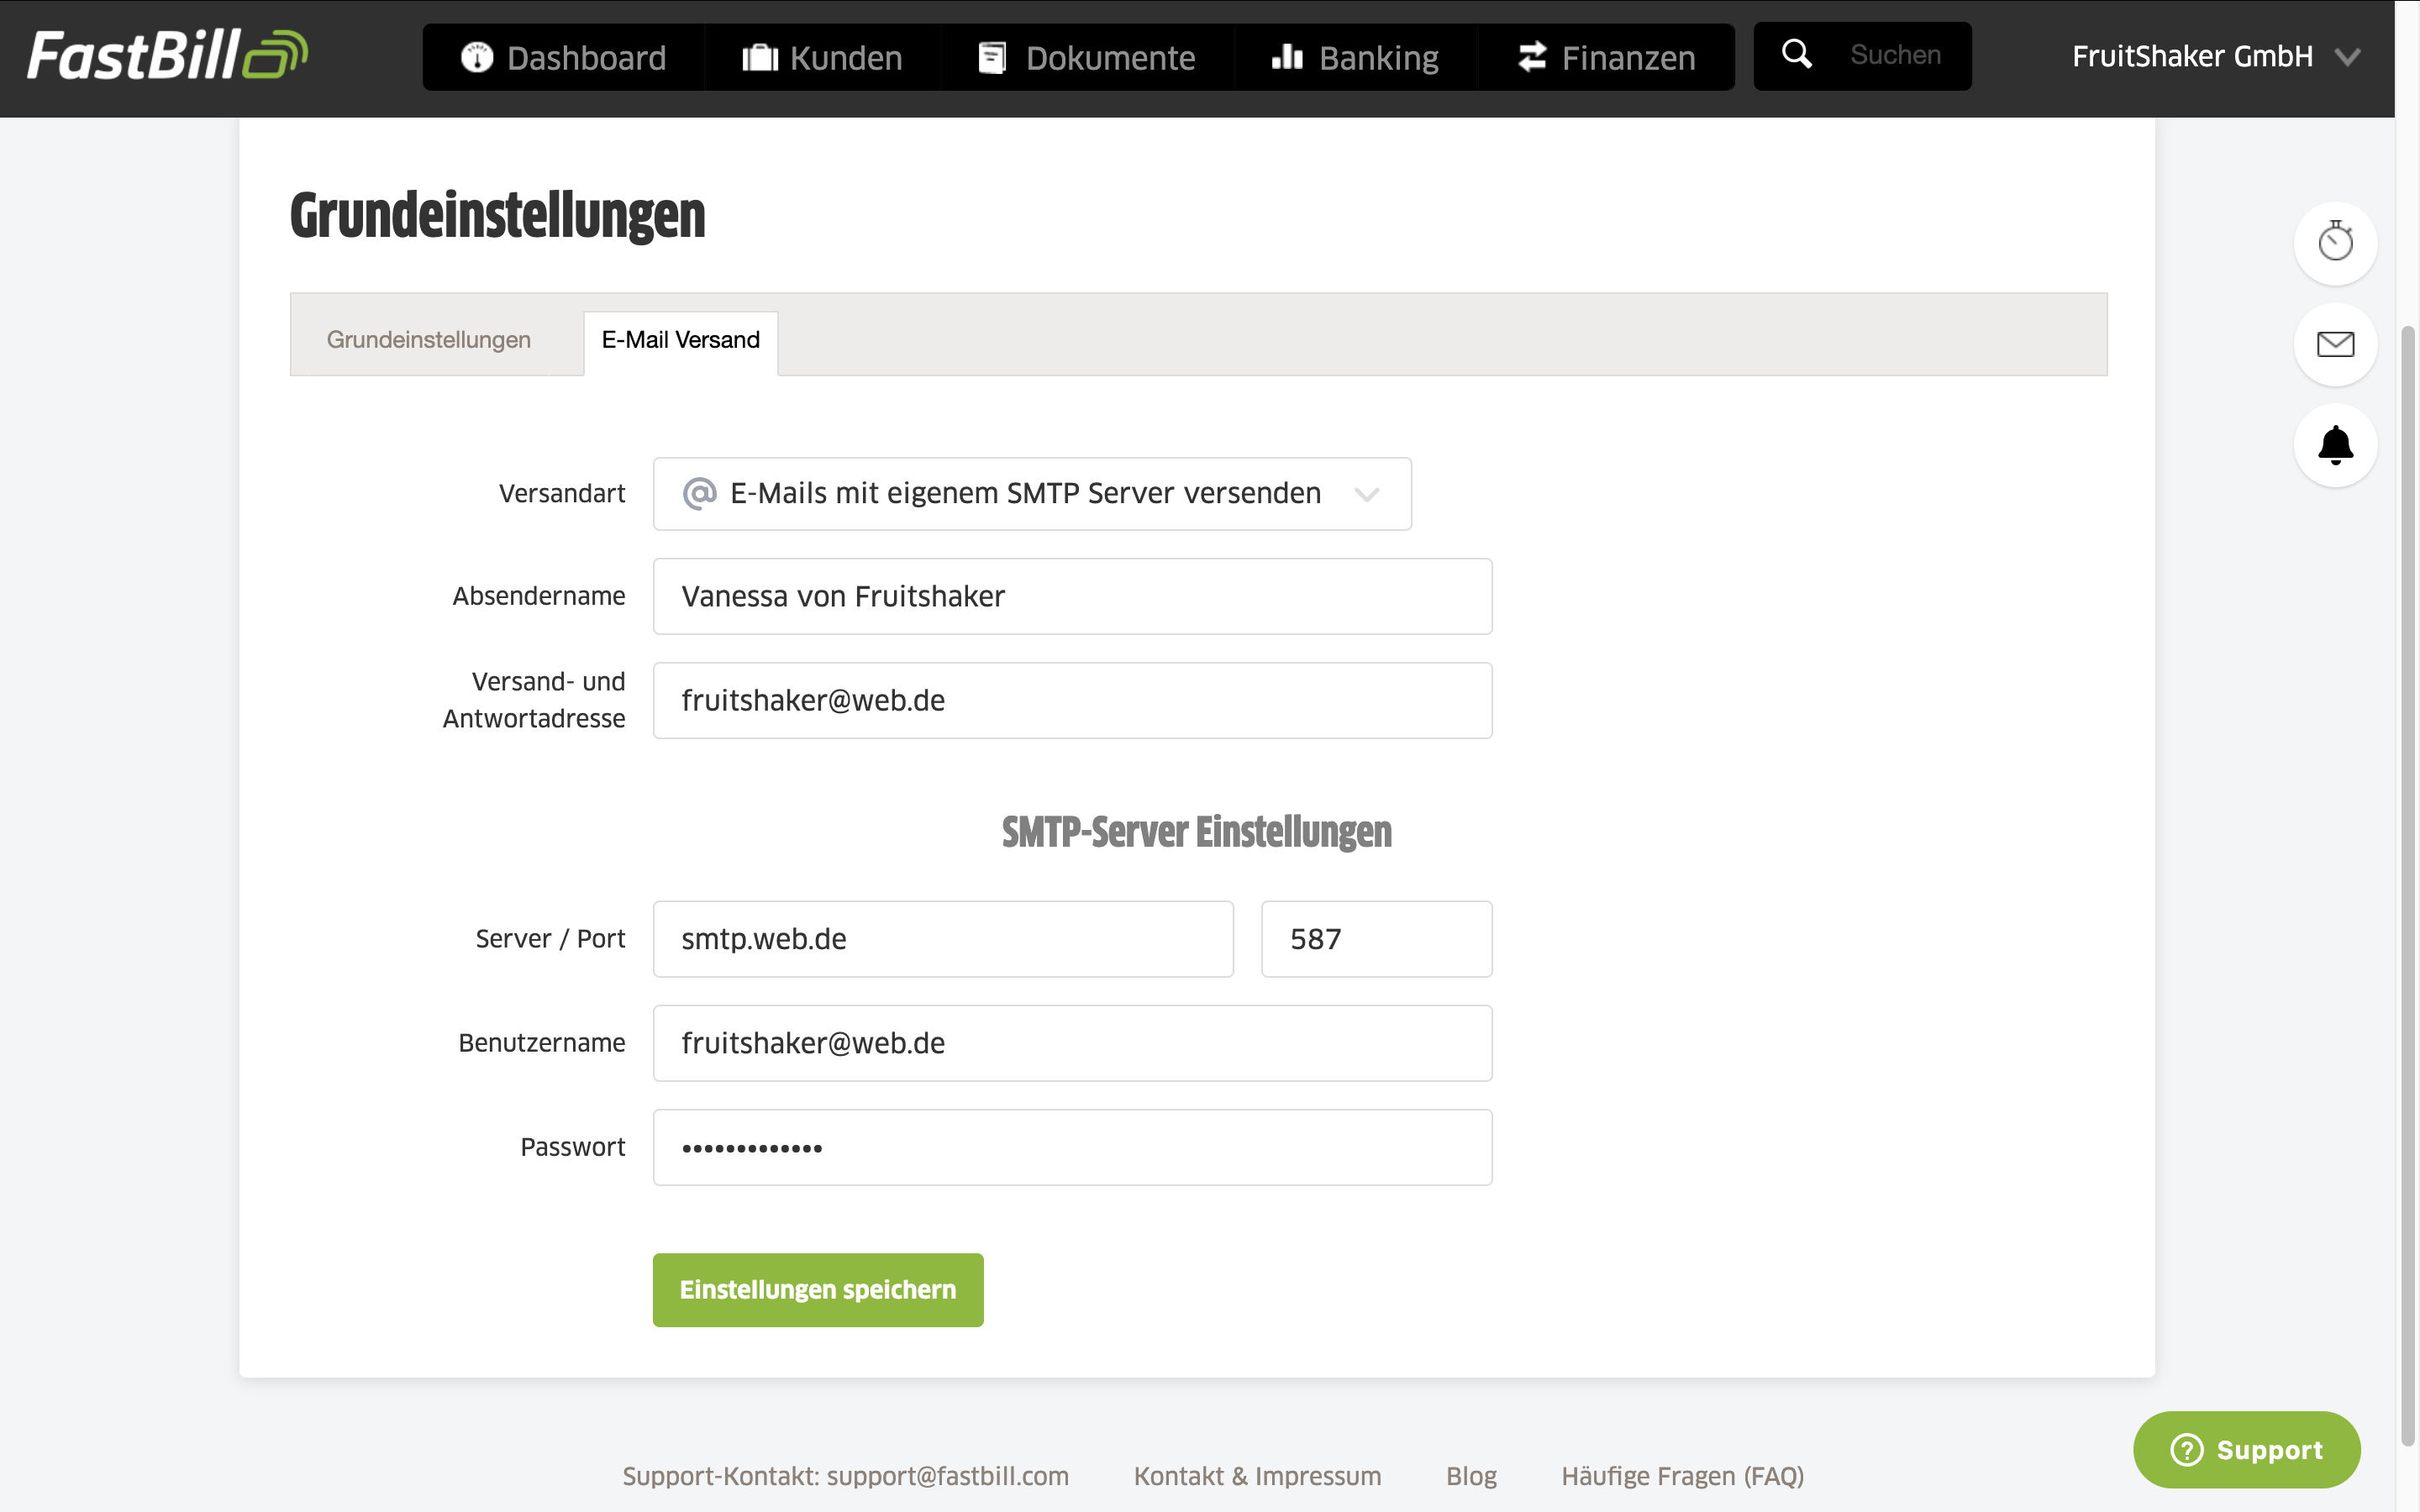Image resolution: width=2420 pixels, height=1512 pixels.
Task: Click the magnifier search icon
Action: (x=1797, y=55)
